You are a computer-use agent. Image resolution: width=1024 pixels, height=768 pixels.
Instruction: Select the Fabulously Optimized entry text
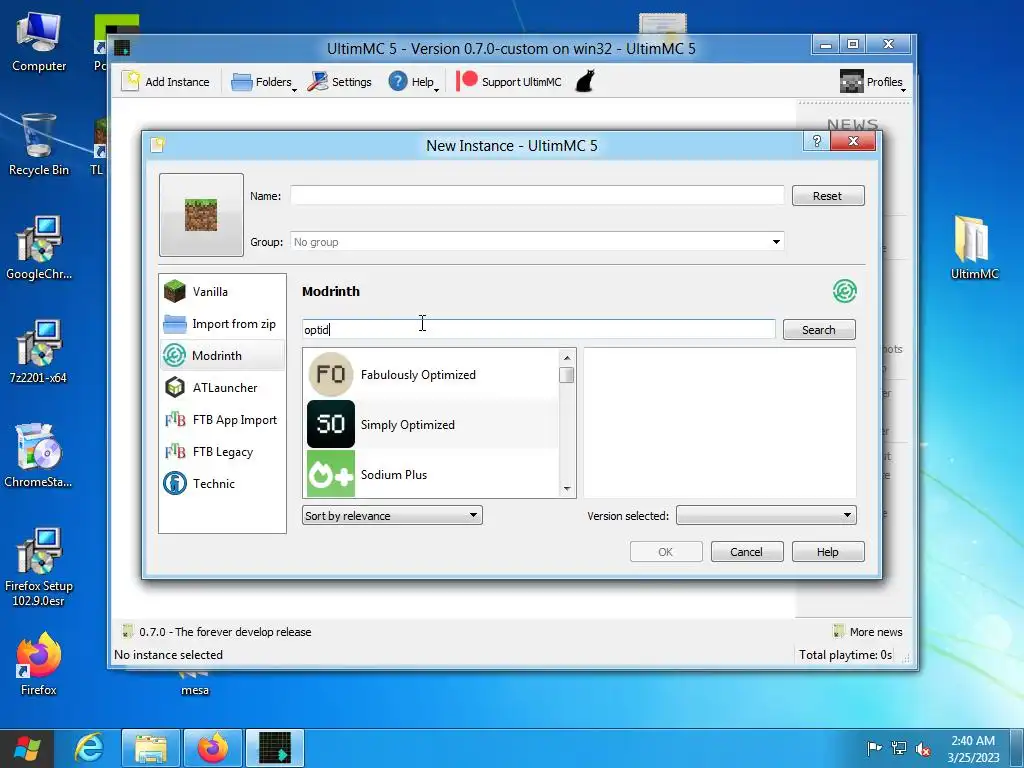click(418, 375)
